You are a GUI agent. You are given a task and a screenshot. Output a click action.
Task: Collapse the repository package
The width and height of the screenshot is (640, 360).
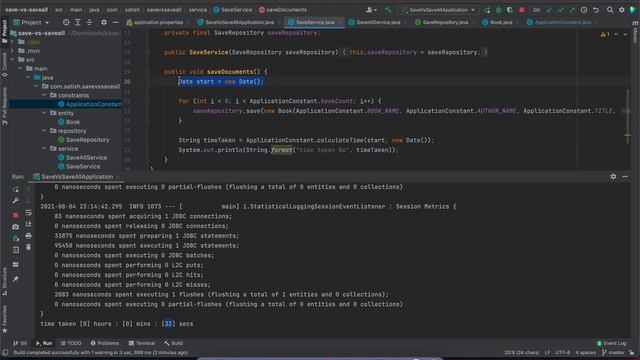pyautogui.click(x=44, y=131)
